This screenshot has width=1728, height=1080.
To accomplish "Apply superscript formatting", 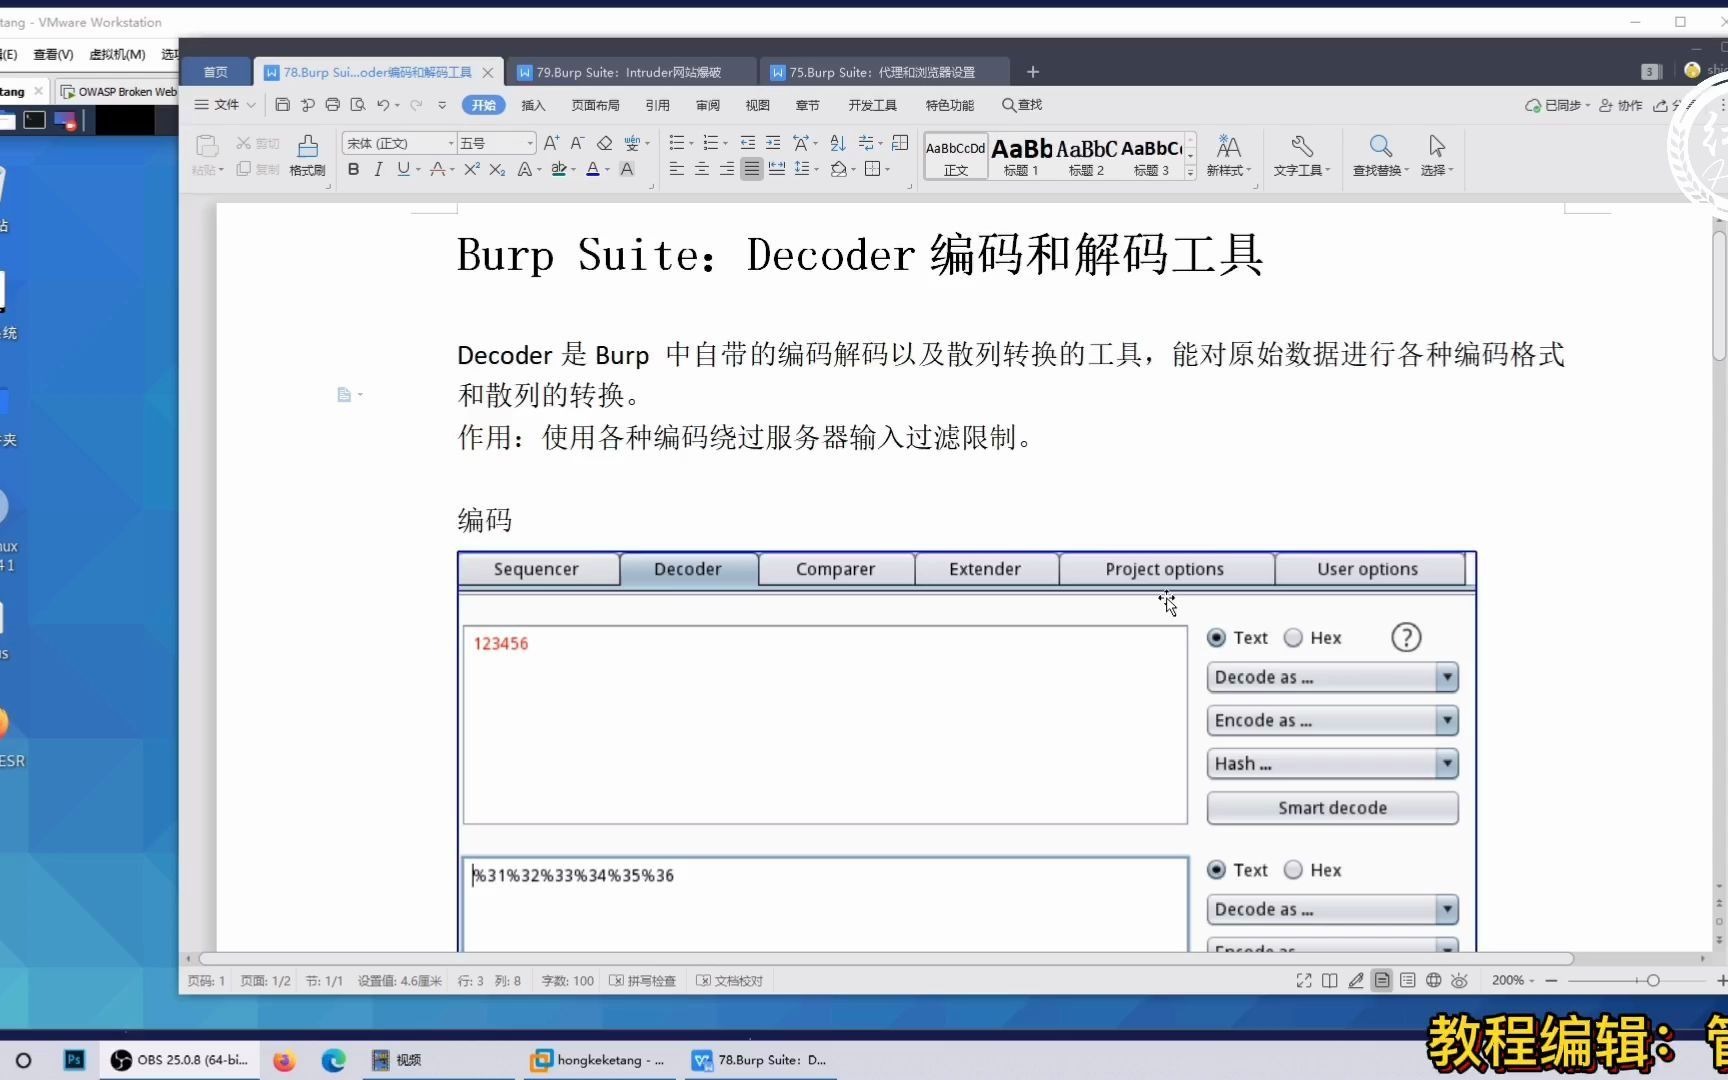I will pyautogui.click(x=471, y=170).
